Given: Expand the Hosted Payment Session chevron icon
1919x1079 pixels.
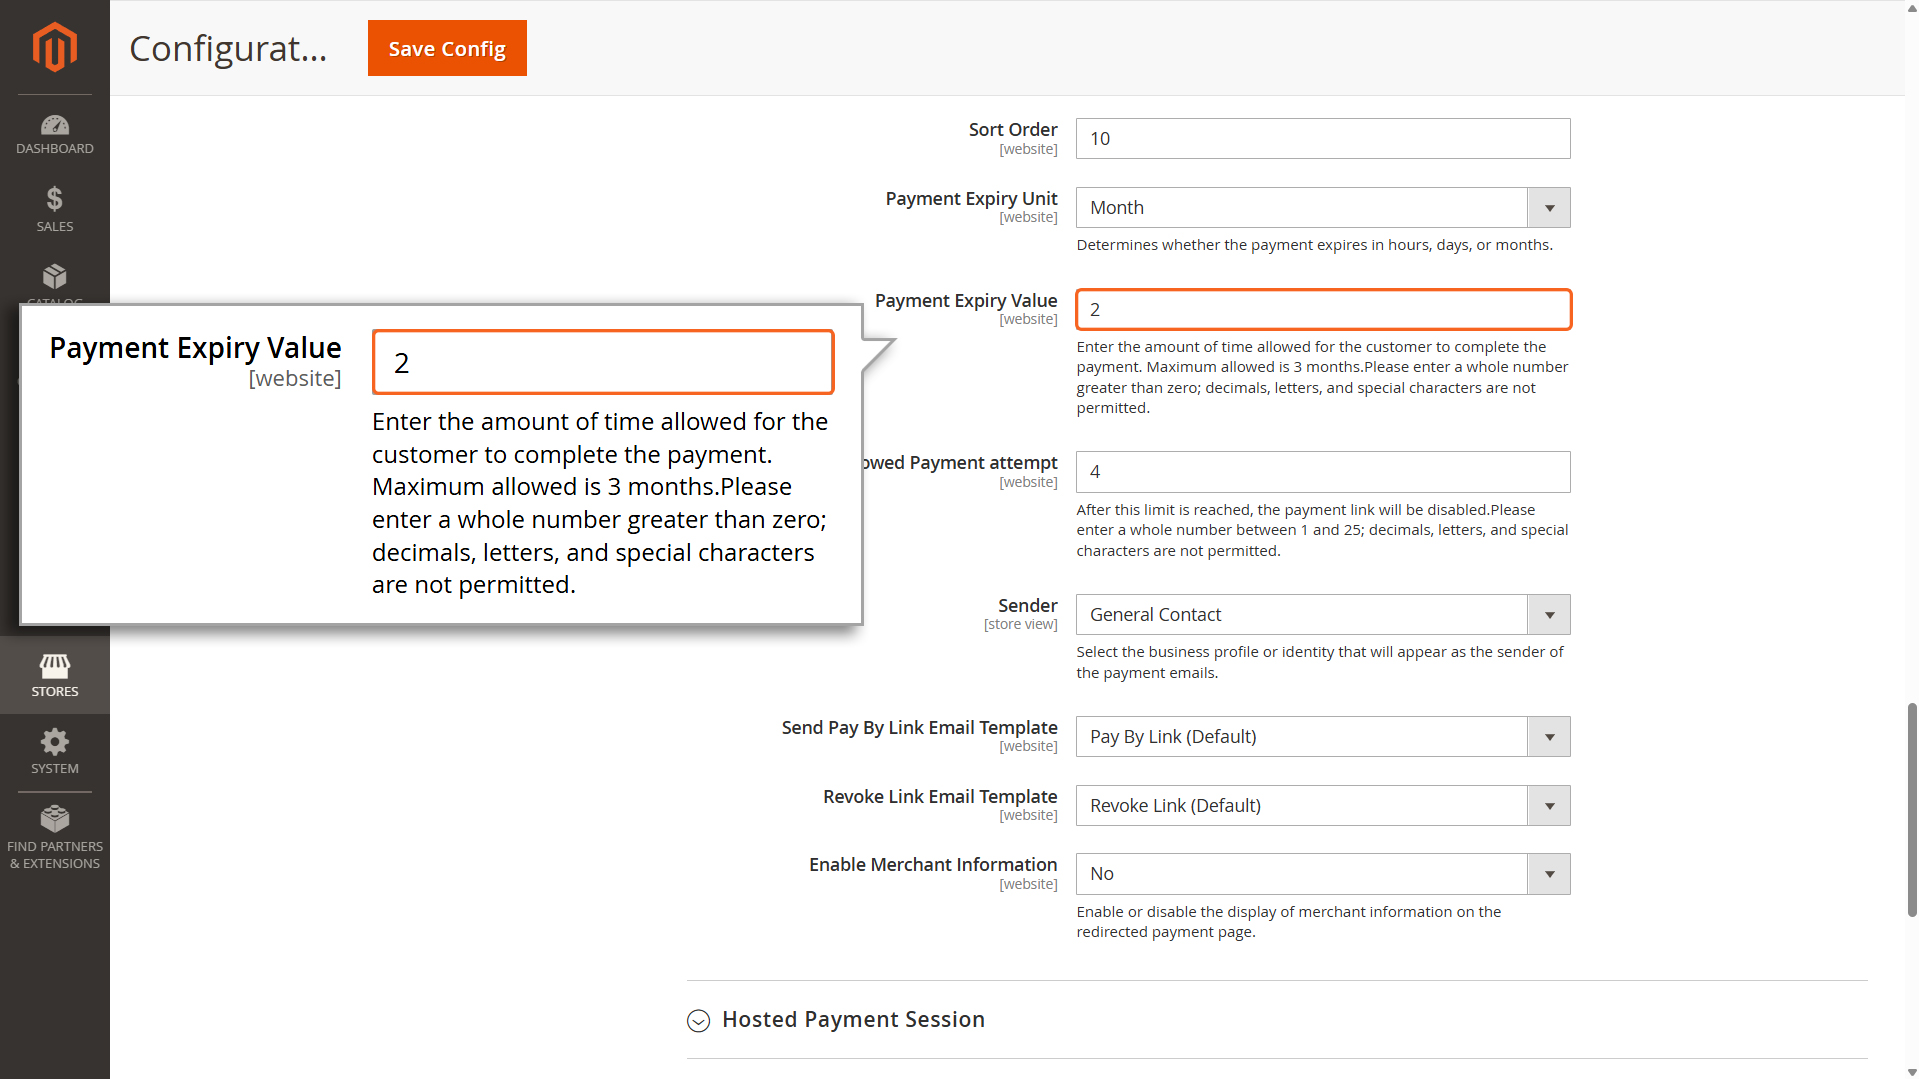Looking at the screenshot, I should click(x=698, y=1020).
